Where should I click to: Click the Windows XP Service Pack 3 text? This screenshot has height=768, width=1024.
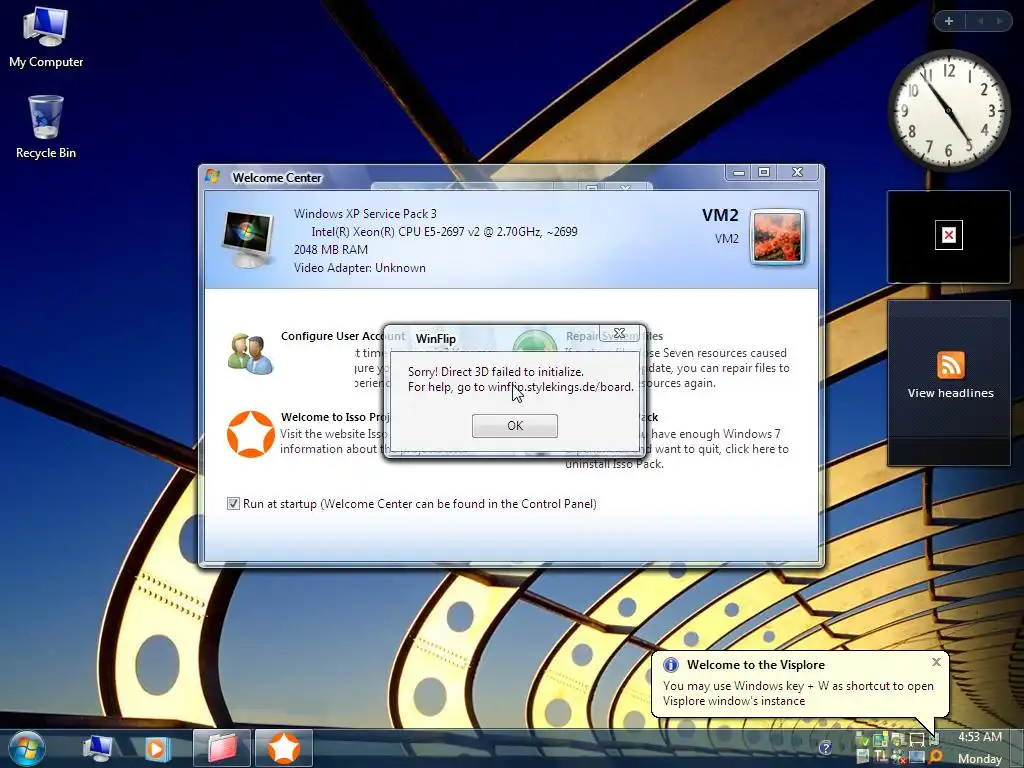pyautogui.click(x=365, y=214)
